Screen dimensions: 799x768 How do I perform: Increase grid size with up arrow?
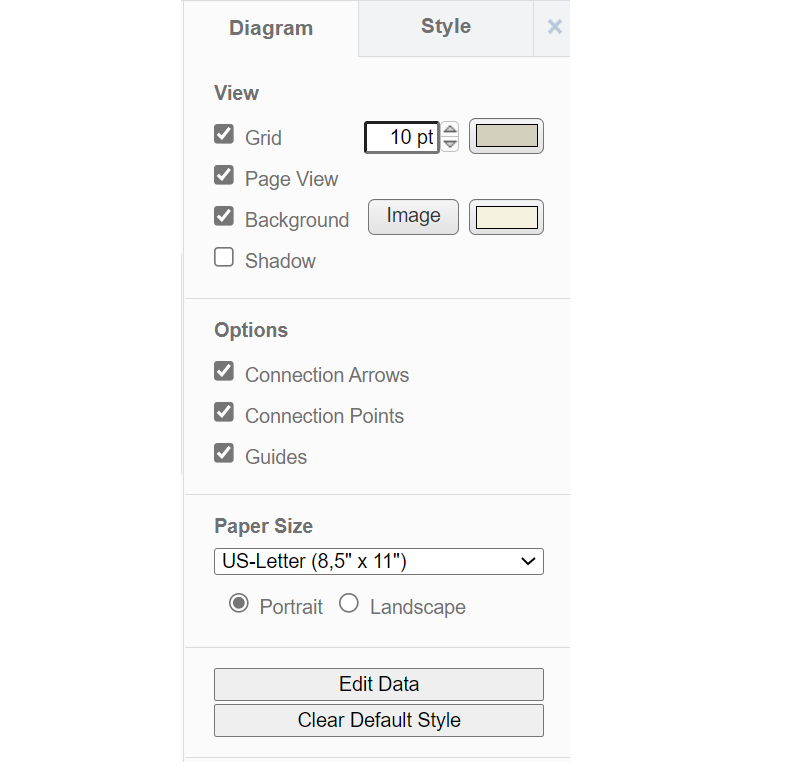(x=451, y=129)
